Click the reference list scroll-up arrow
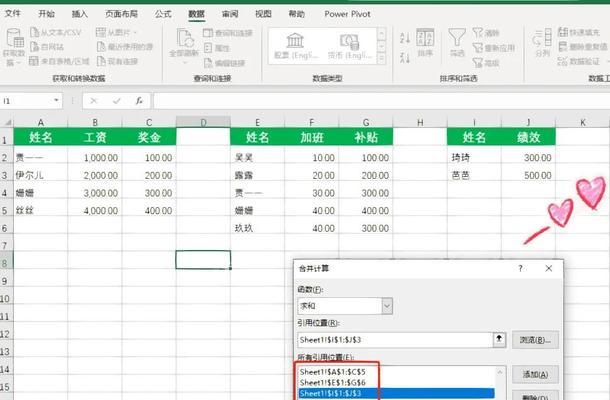Viewport: 610px width, 400px height. click(x=500, y=372)
